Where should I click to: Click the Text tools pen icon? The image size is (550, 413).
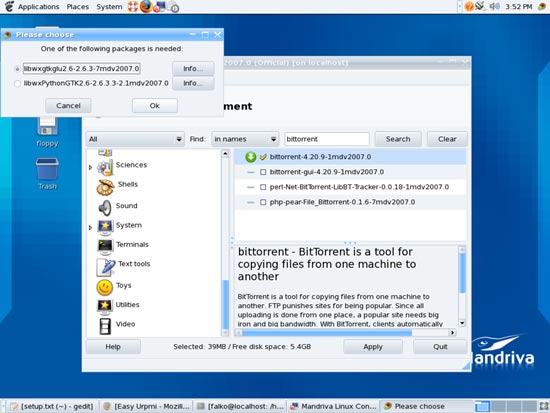[106, 267]
